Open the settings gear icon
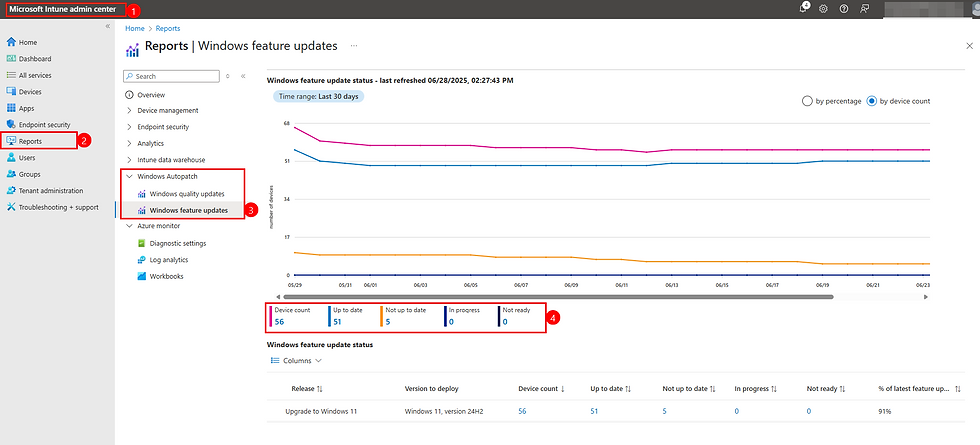Viewport: 980px width, 445px height. tap(823, 9)
